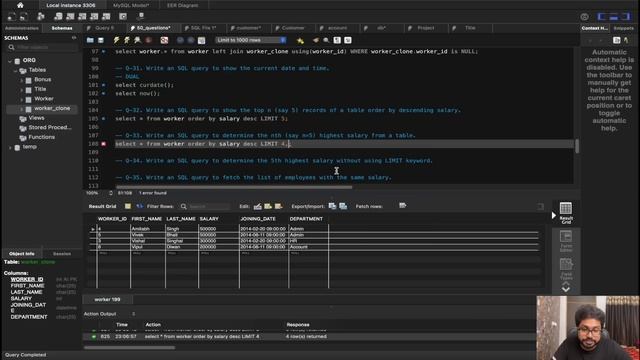Expand the Title table node
640x360 pixels.
coord(22,90)
